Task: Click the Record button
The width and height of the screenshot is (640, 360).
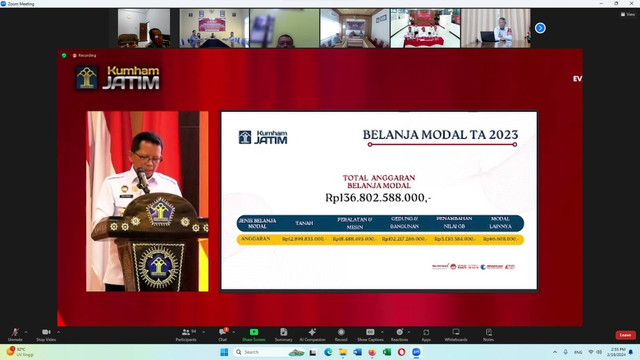Action: click(x=341, y=335)
